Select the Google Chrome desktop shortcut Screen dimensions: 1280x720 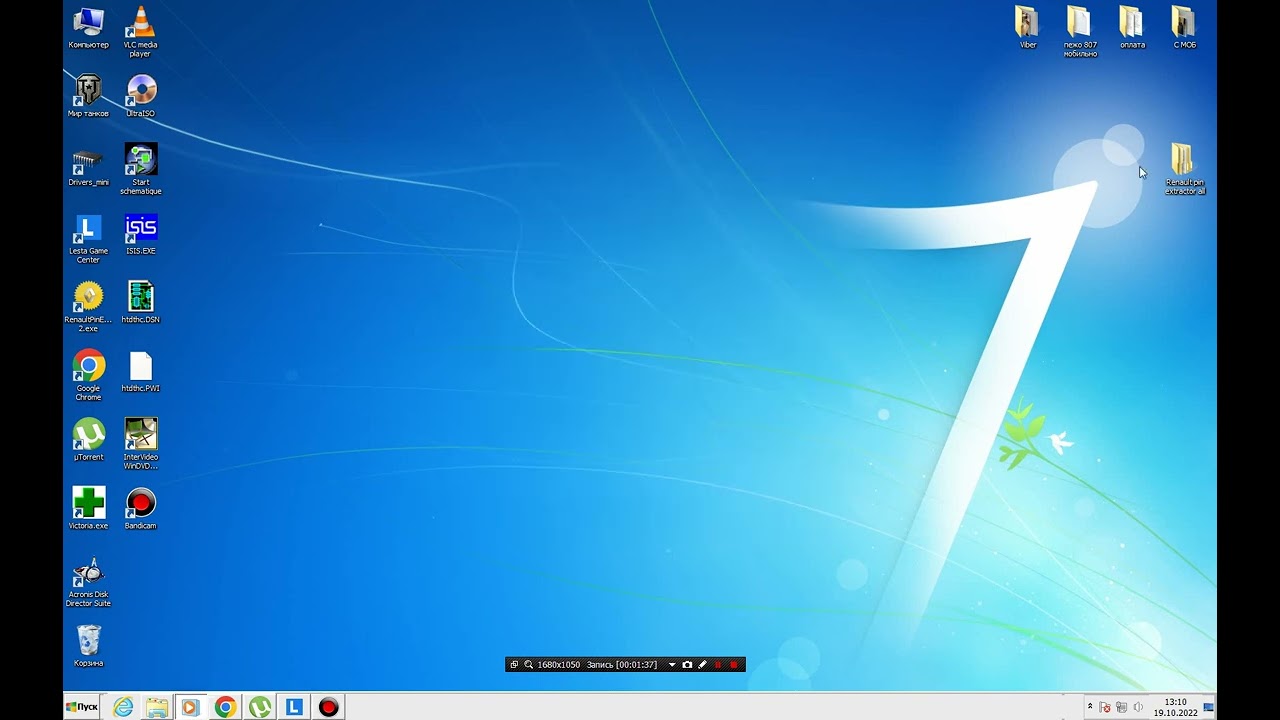[x=88, y=375]
